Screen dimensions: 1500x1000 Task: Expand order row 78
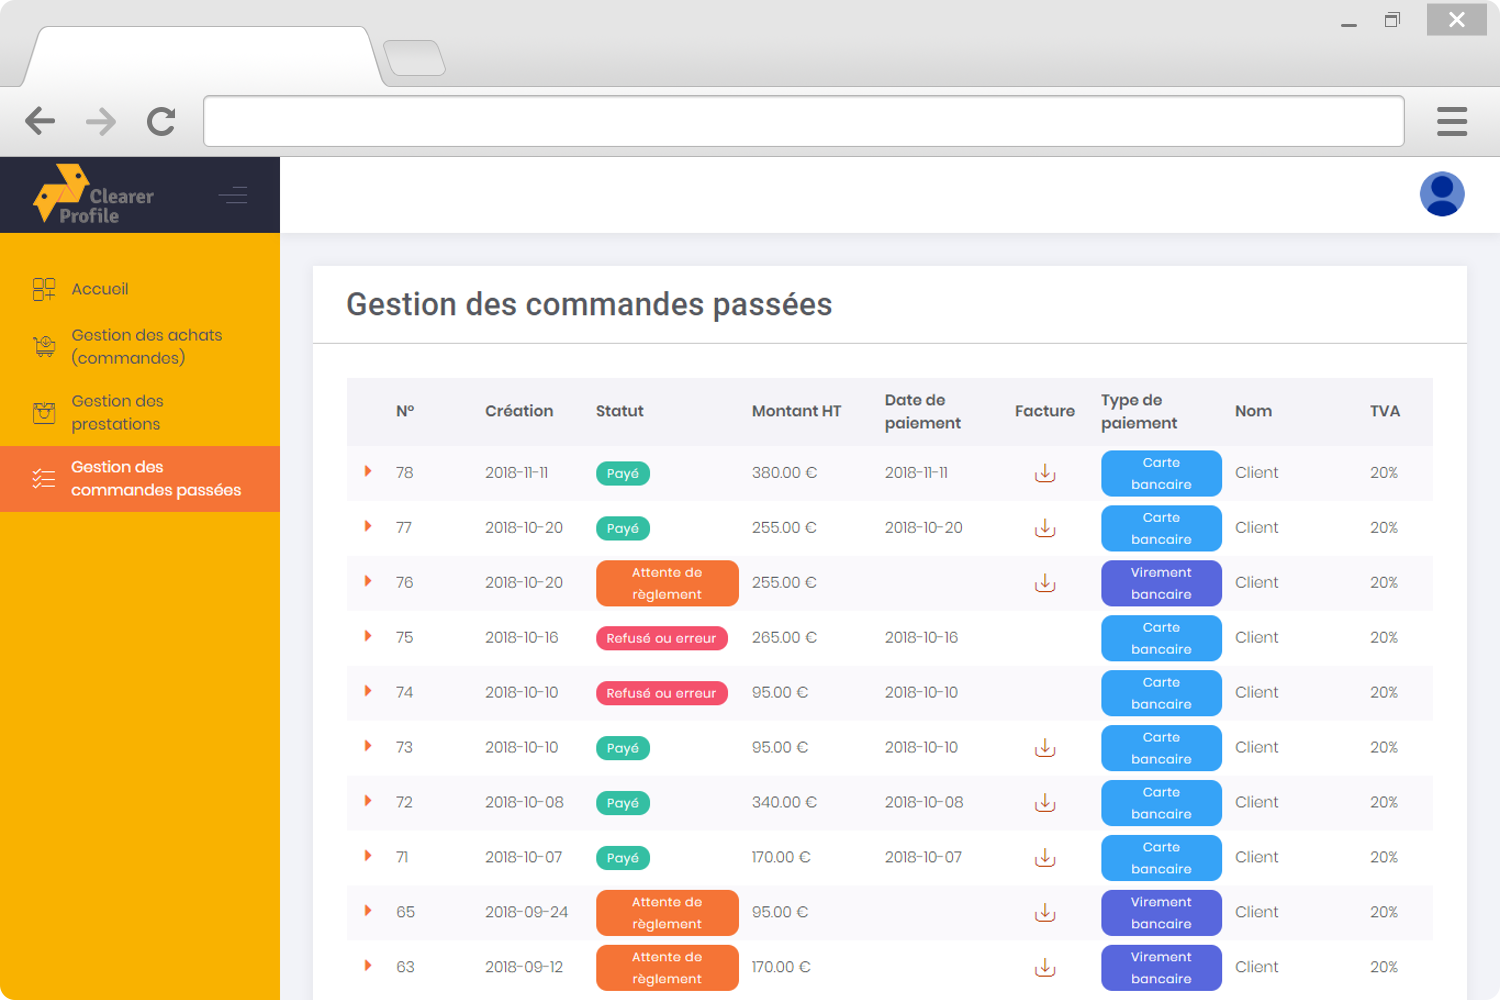pyautogui.click(x=368, y=471)
